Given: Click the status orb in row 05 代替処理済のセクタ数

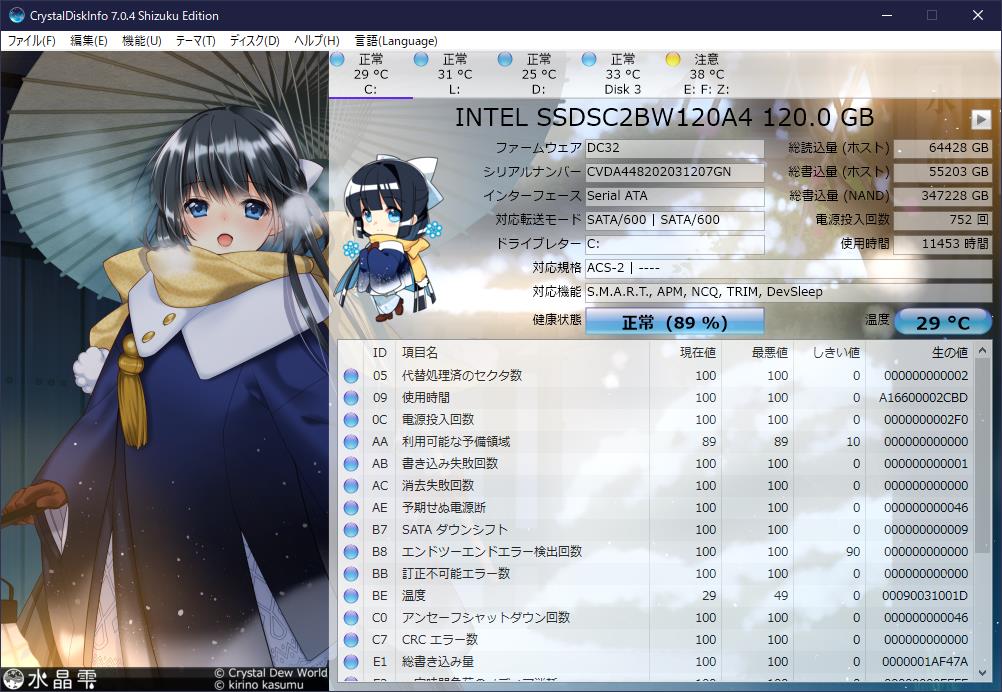Looking at the screenshot, I should click(351, 376).
